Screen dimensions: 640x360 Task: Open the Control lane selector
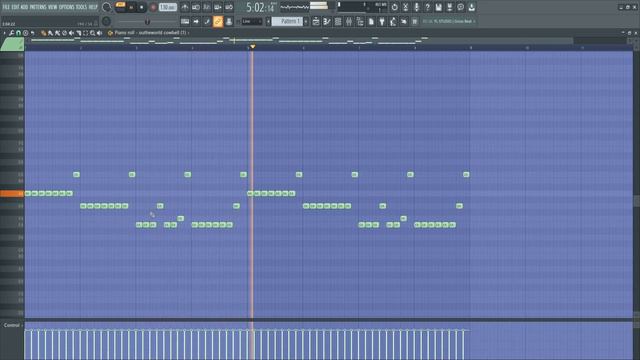click(12, 325)
